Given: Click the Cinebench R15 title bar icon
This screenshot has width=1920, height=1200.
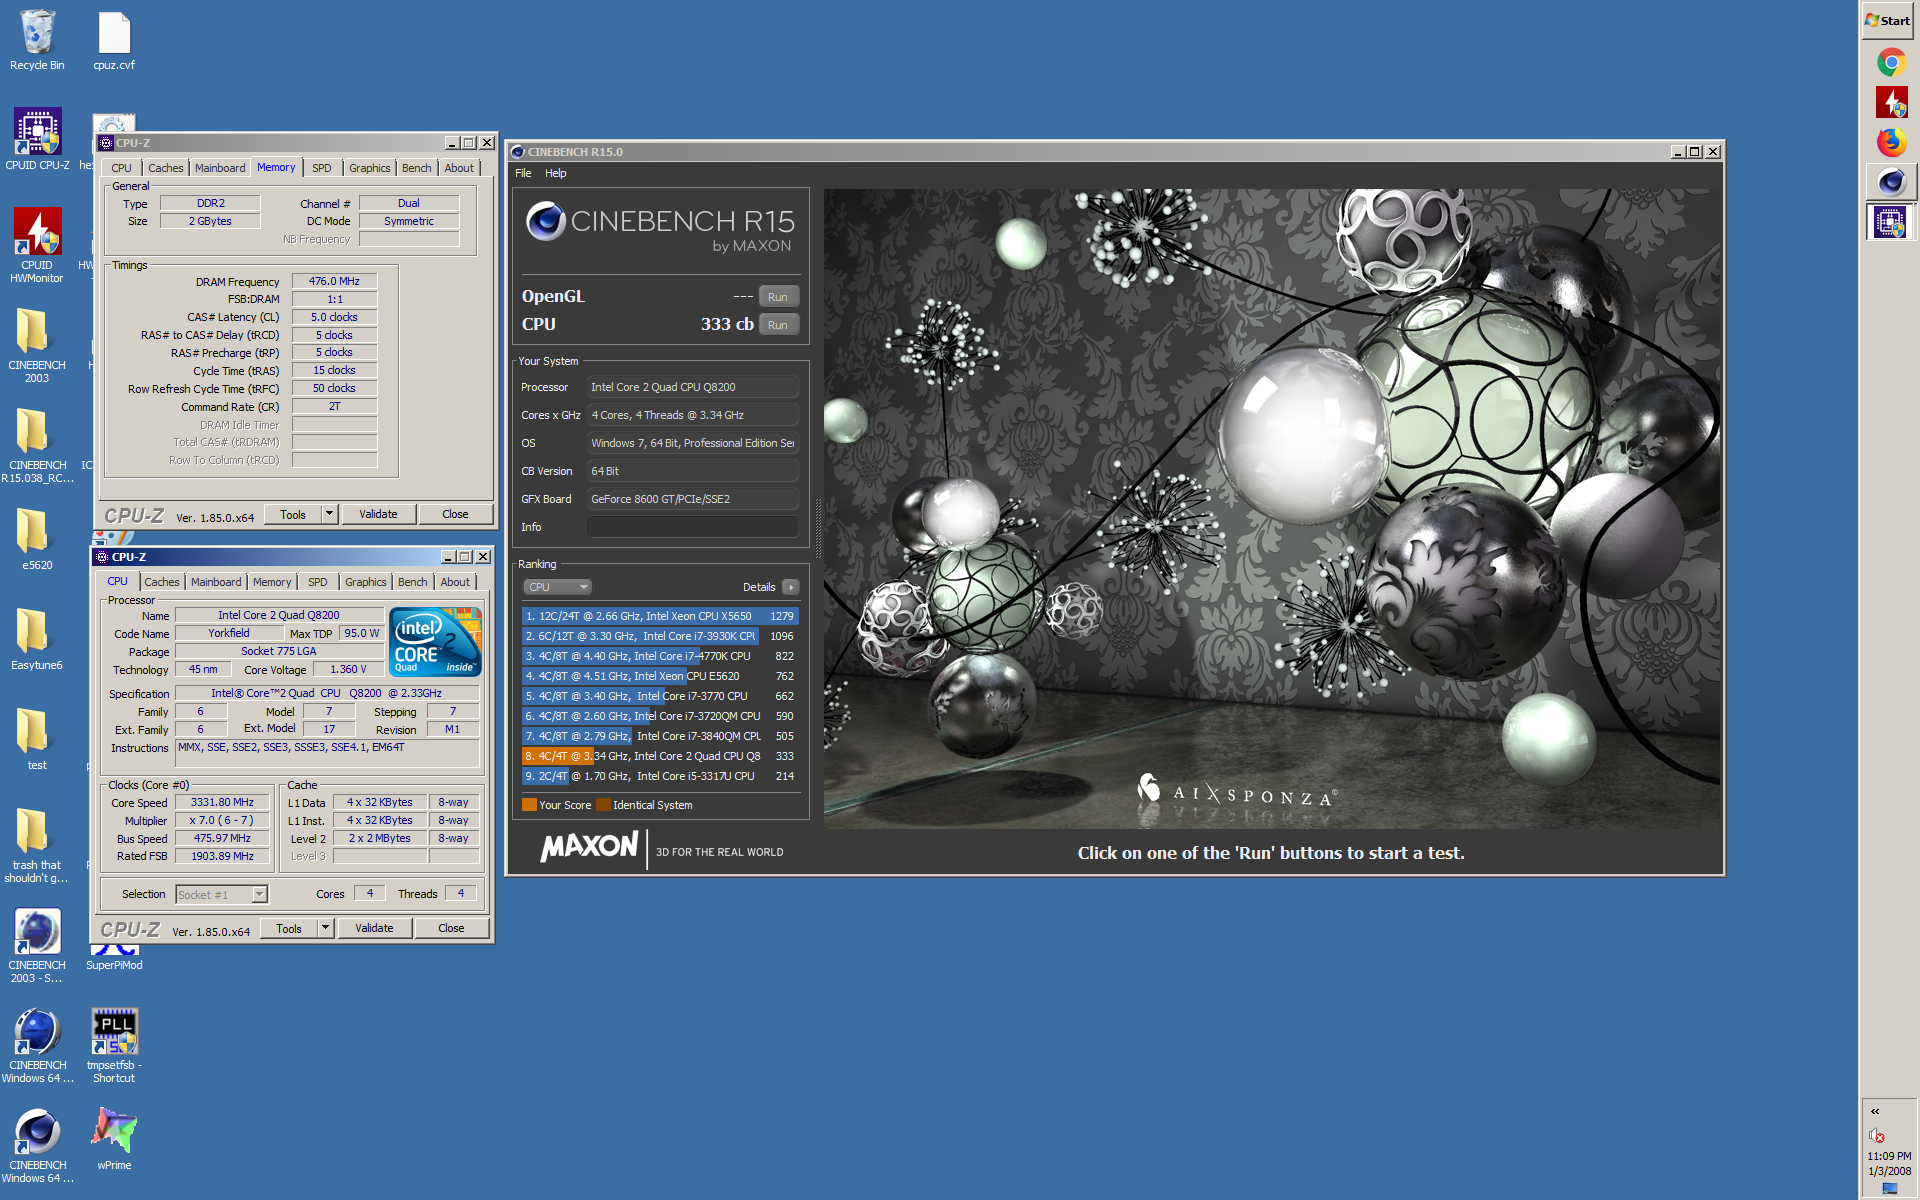Looking at the screenshot, I should click(x=518, y=152).
